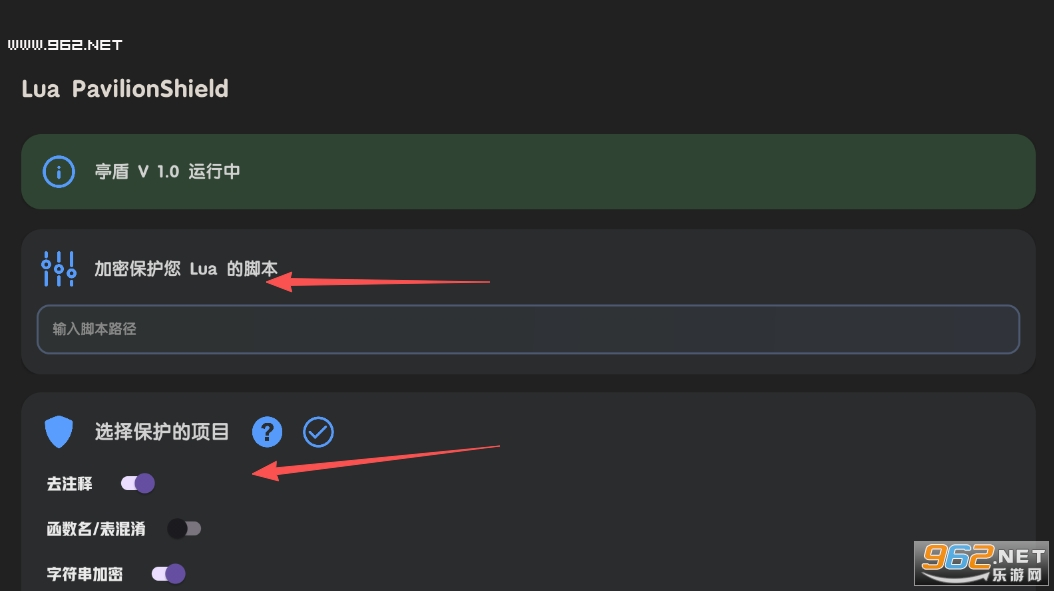This screenshot has height=591, width=1054.
Task: Click the 加密保护您 Lua 的脚本 heading
Action: pyautogui.click(x=186, y=269)
